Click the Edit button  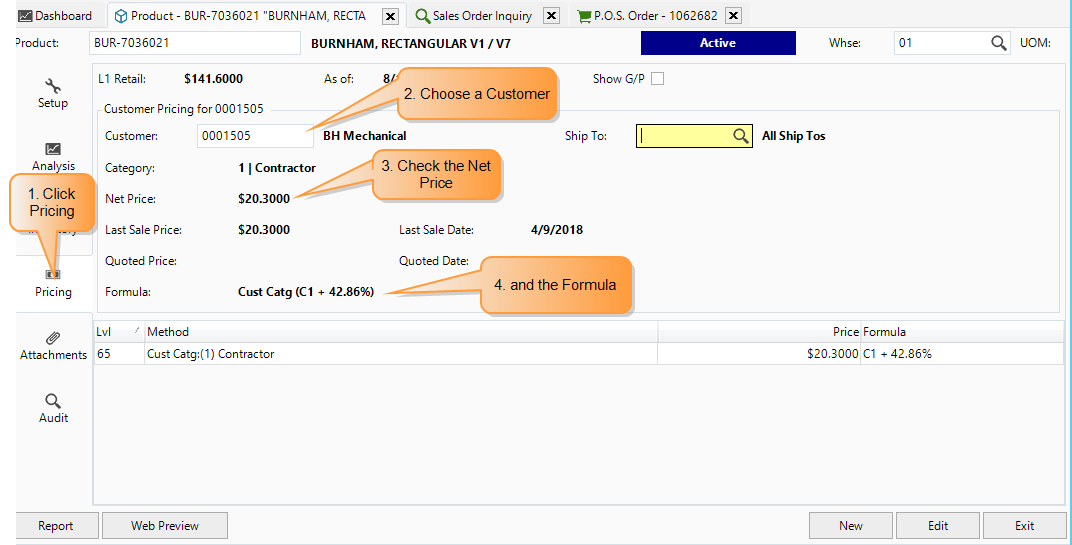tap(938, 526)
